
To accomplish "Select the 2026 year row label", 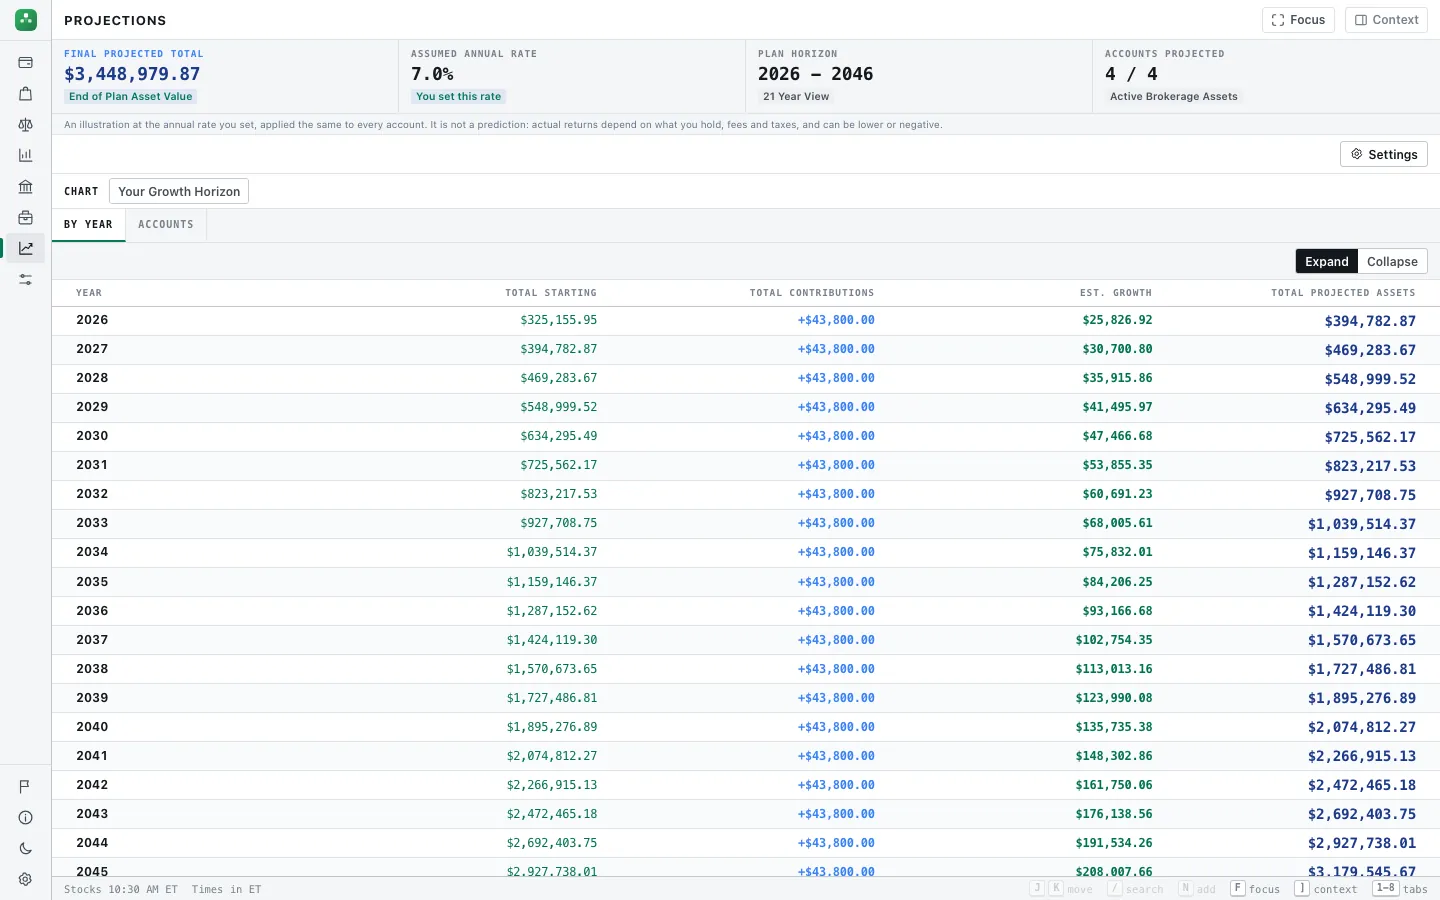I will [92, 320].
